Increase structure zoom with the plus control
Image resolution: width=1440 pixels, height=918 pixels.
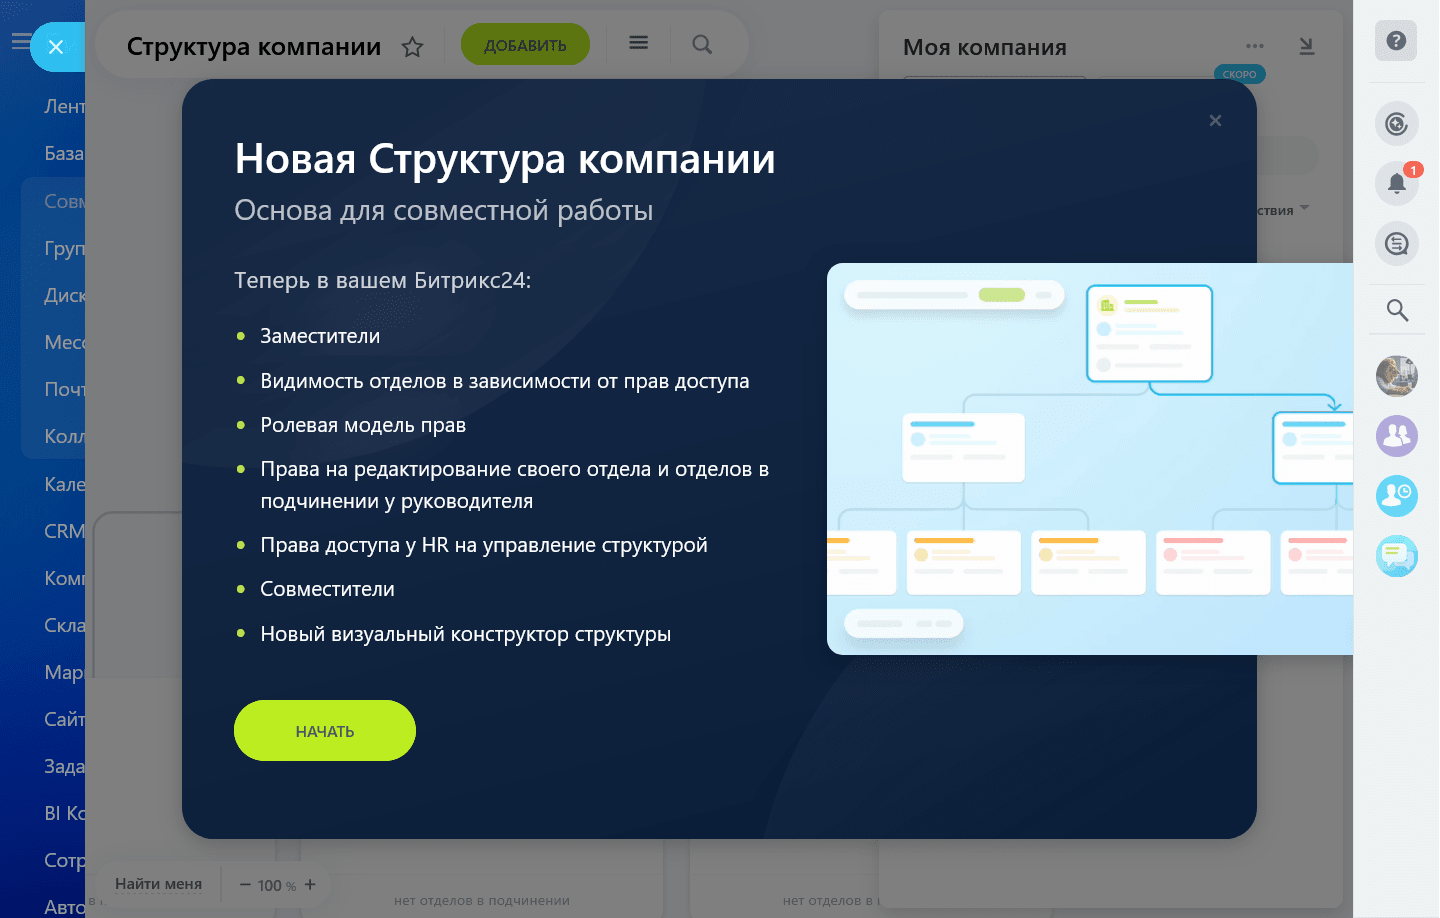click(x=308, y=884)
